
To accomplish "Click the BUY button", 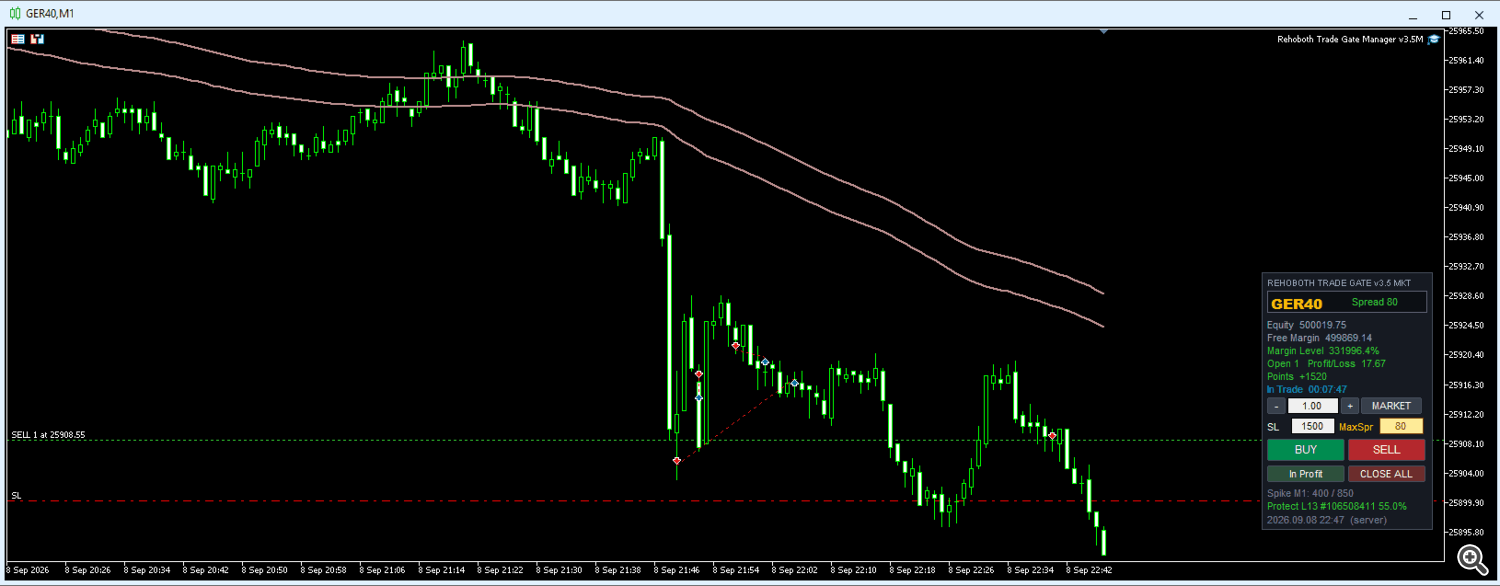I will coord(1305,450).
